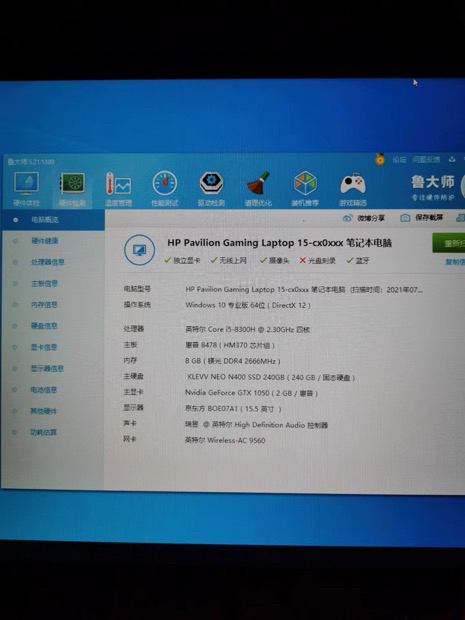Click 'Core i5-8300H @ 2.30GHz' processor value
Screen dimensions: 465x620
(x=248, y=329)
